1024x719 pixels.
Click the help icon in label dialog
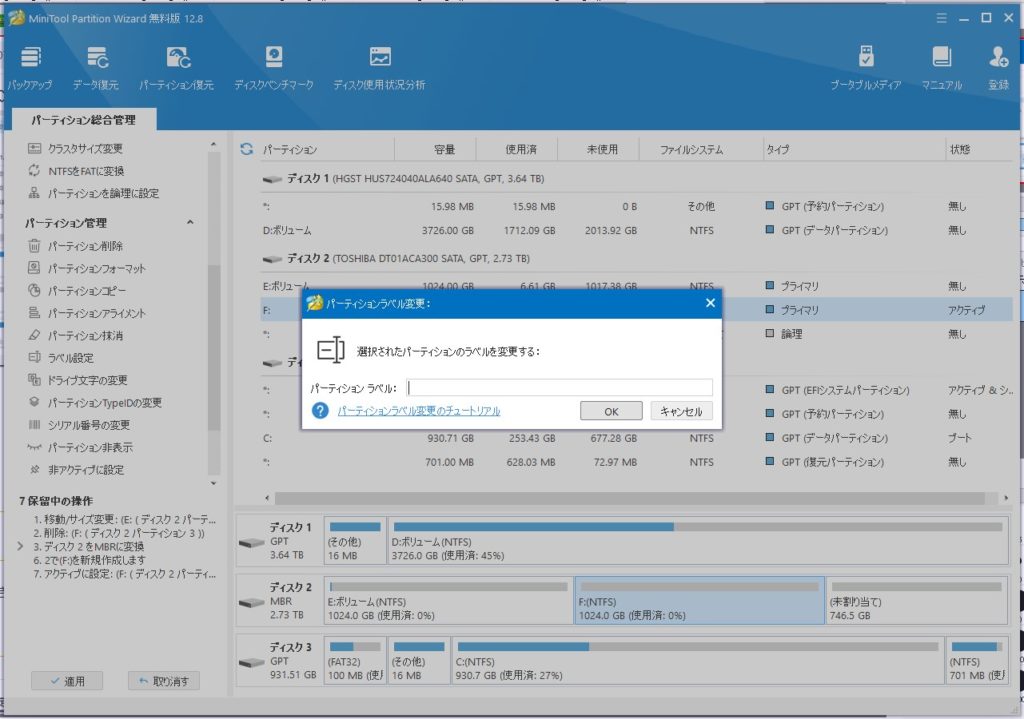click(320, 411)
